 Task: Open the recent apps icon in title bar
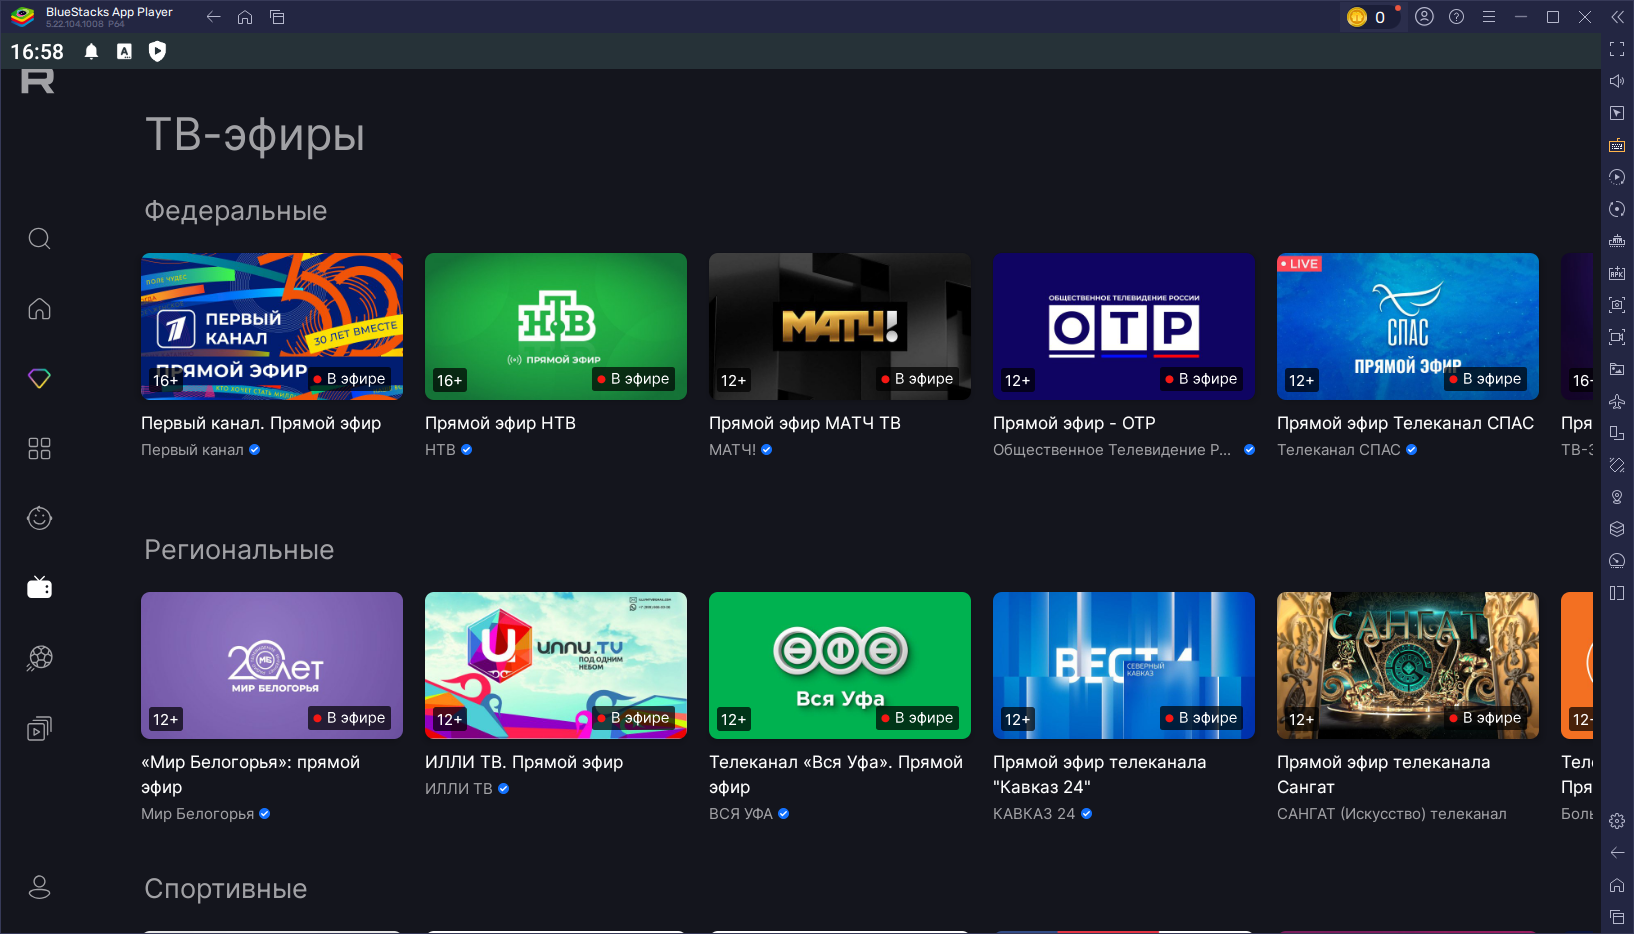(x=277, y=17)
